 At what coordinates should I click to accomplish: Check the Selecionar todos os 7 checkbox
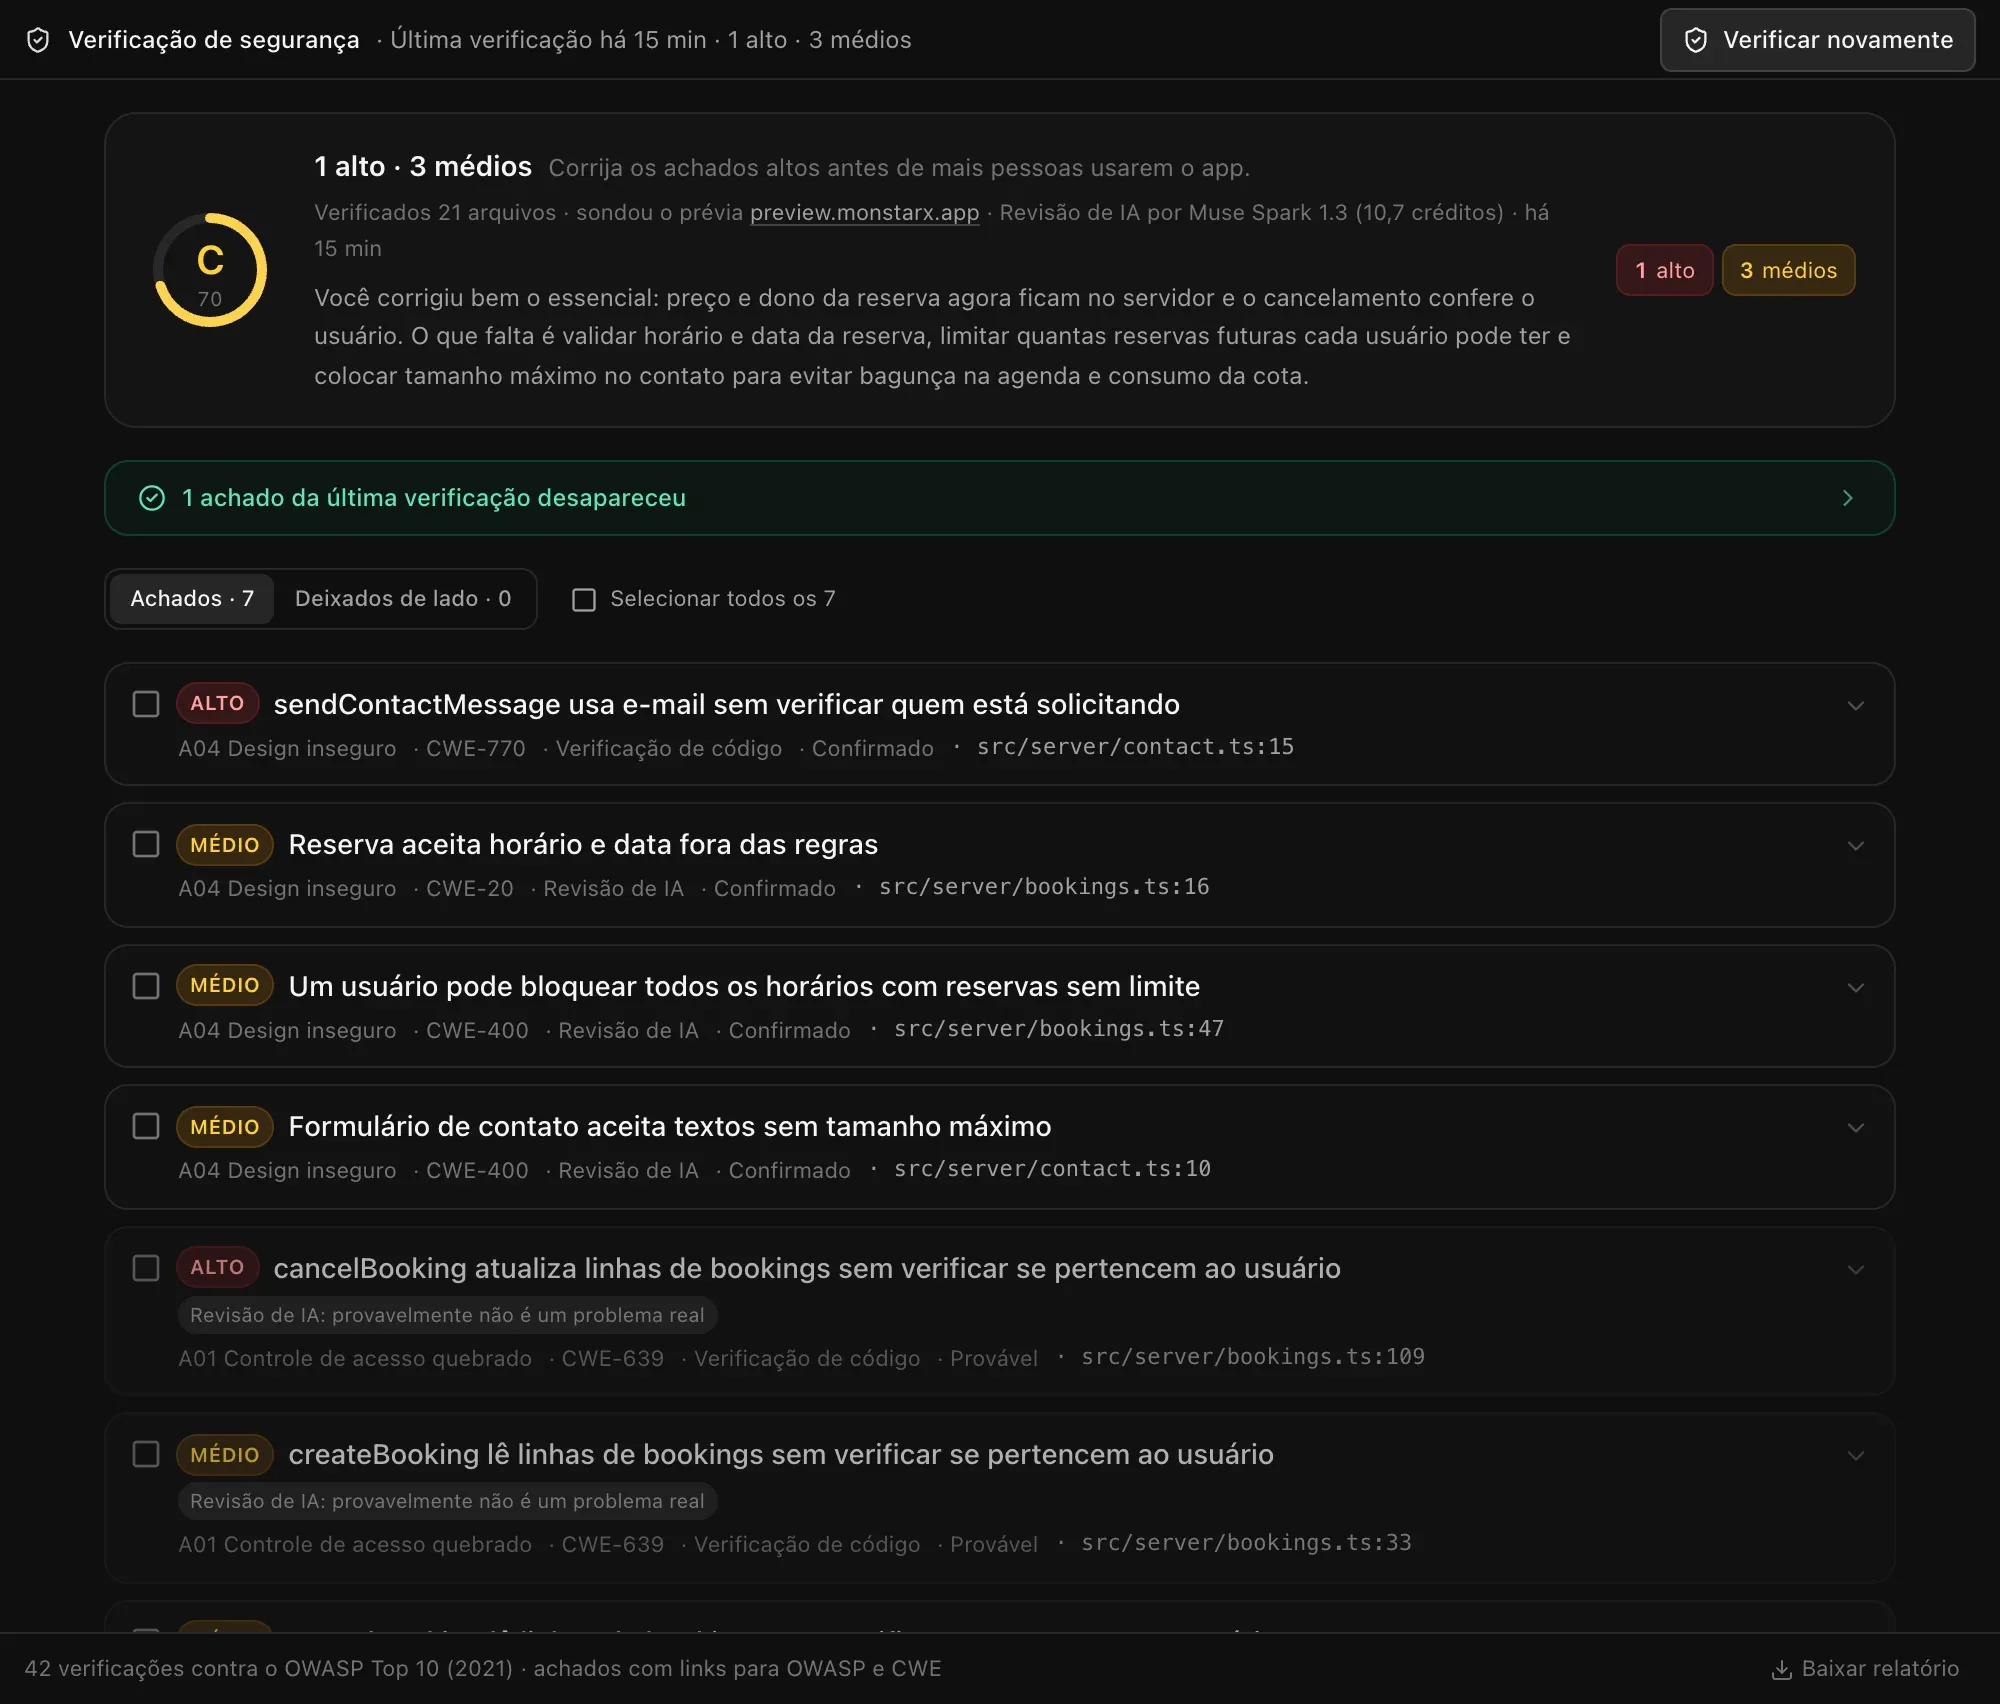tap(584, 599)
